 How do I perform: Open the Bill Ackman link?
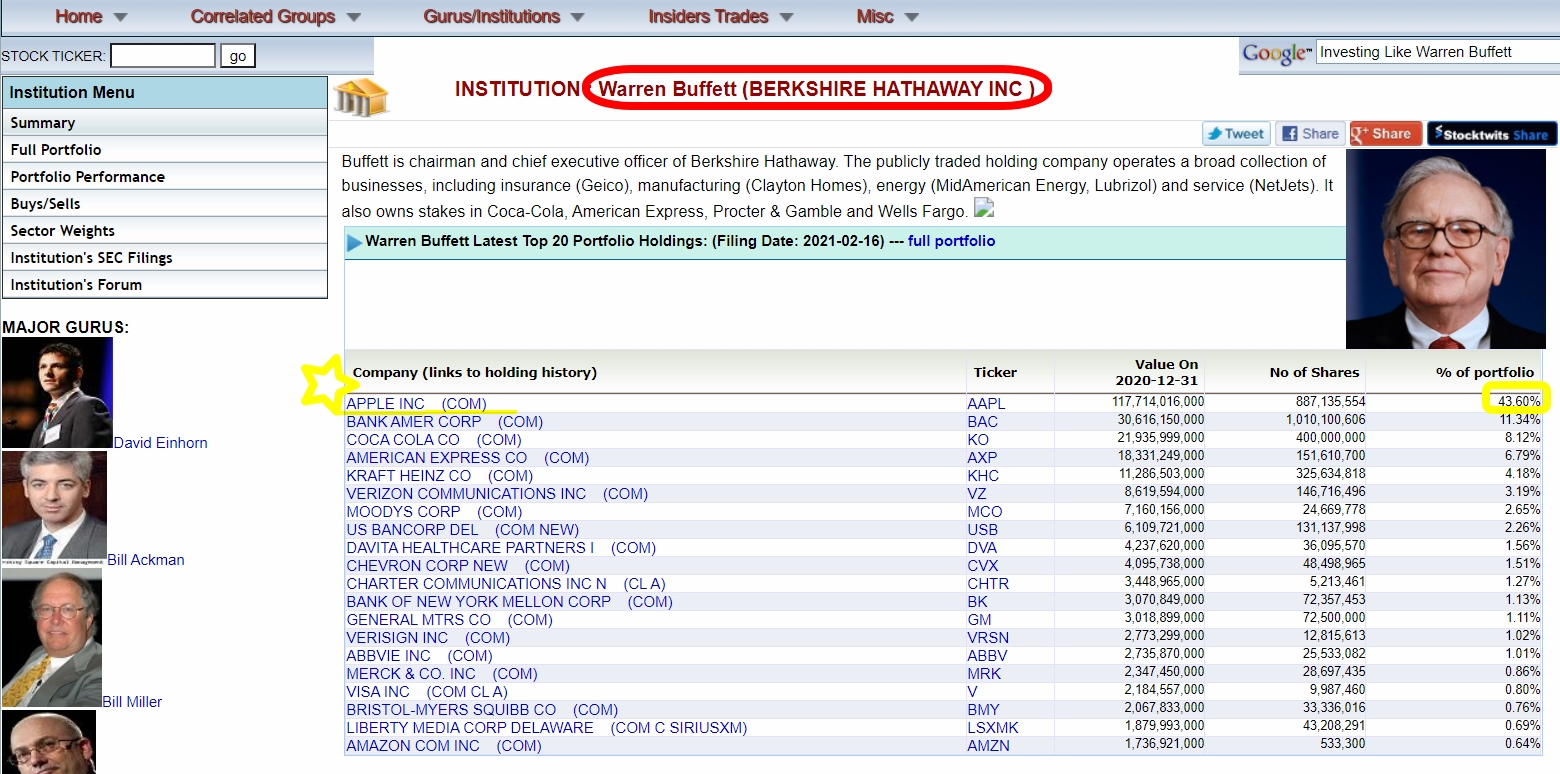[x=146, y=559]
